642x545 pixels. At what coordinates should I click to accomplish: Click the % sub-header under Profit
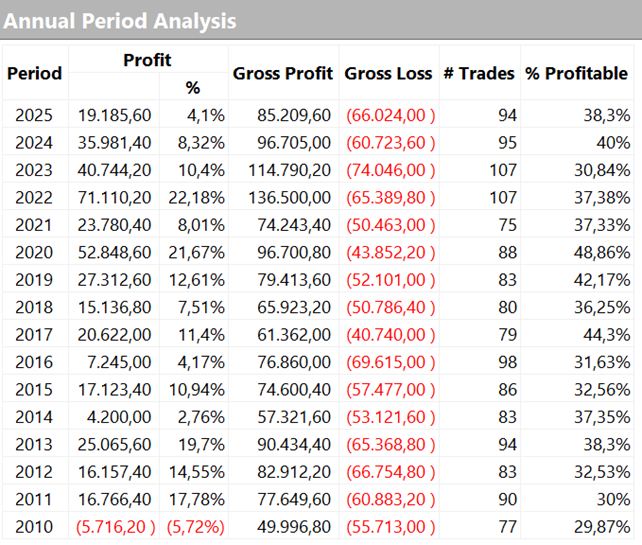193,88
